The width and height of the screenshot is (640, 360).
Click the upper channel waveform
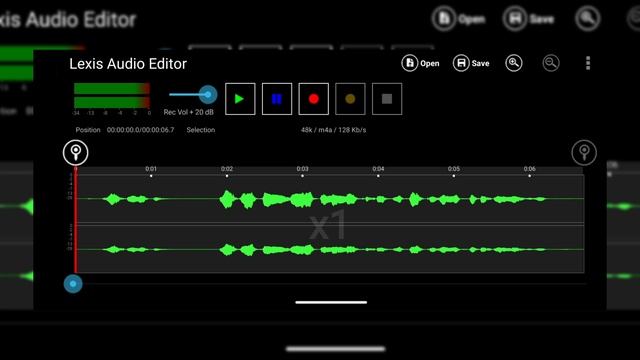point(330,199)
